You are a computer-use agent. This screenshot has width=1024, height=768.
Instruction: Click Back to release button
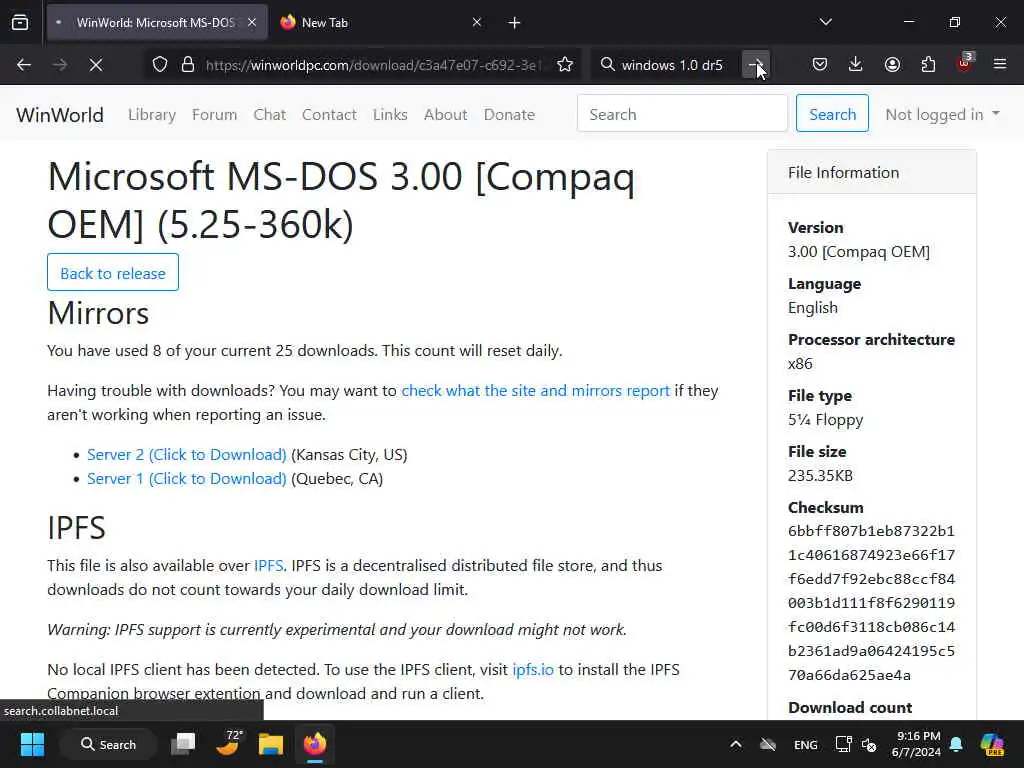pyautogui.click(x=113, y=272)
